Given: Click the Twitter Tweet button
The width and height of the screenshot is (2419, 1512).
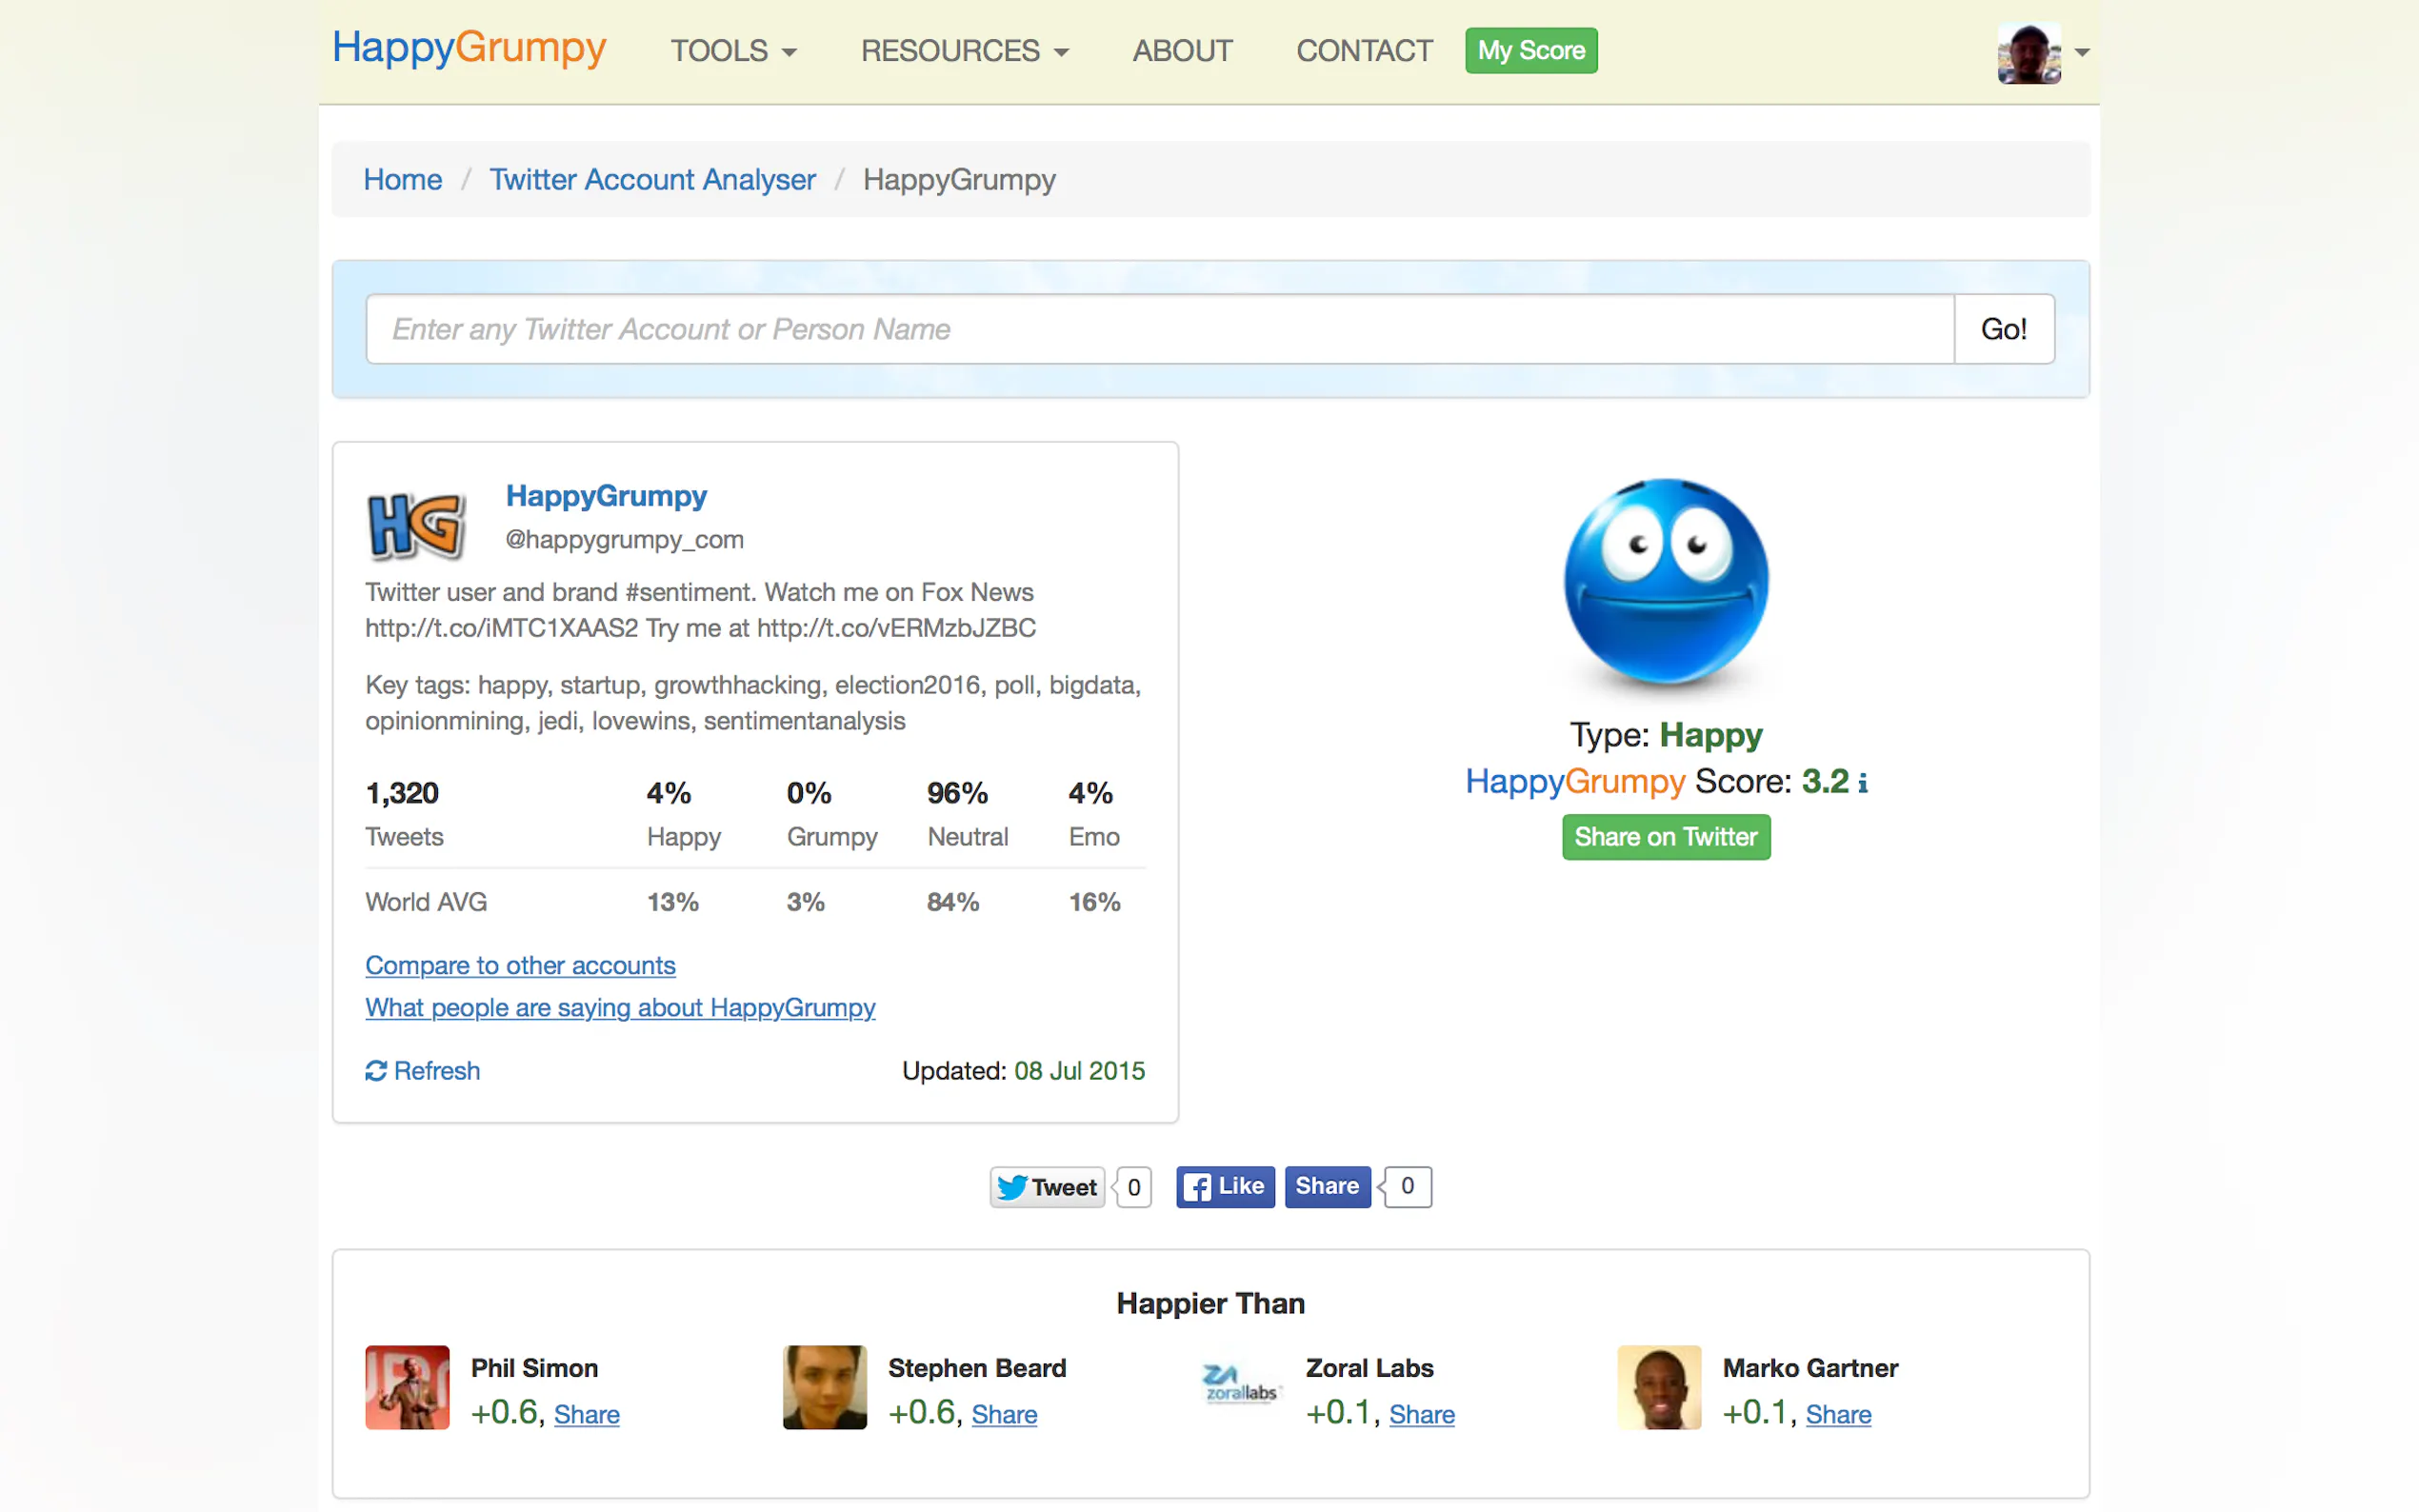Looking at the screenshot, I should point(1047,1187).
